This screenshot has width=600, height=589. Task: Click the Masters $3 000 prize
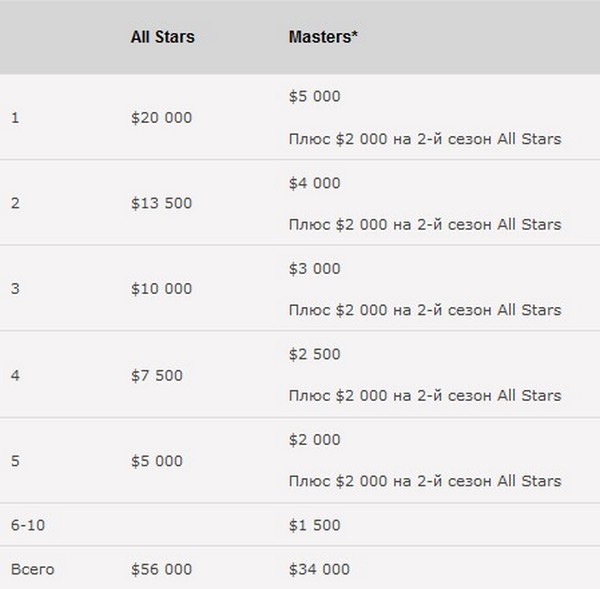pyautogui.click(x=315, y=269)
